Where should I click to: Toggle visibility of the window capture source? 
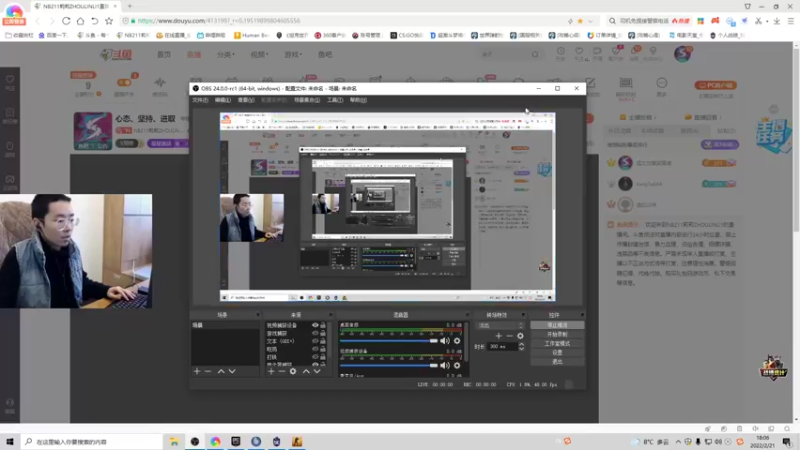click(x=315, y=333)
